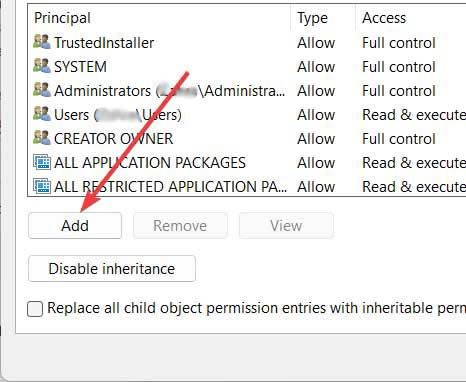Select the SYSTEM principal icon

coord(42,66)
